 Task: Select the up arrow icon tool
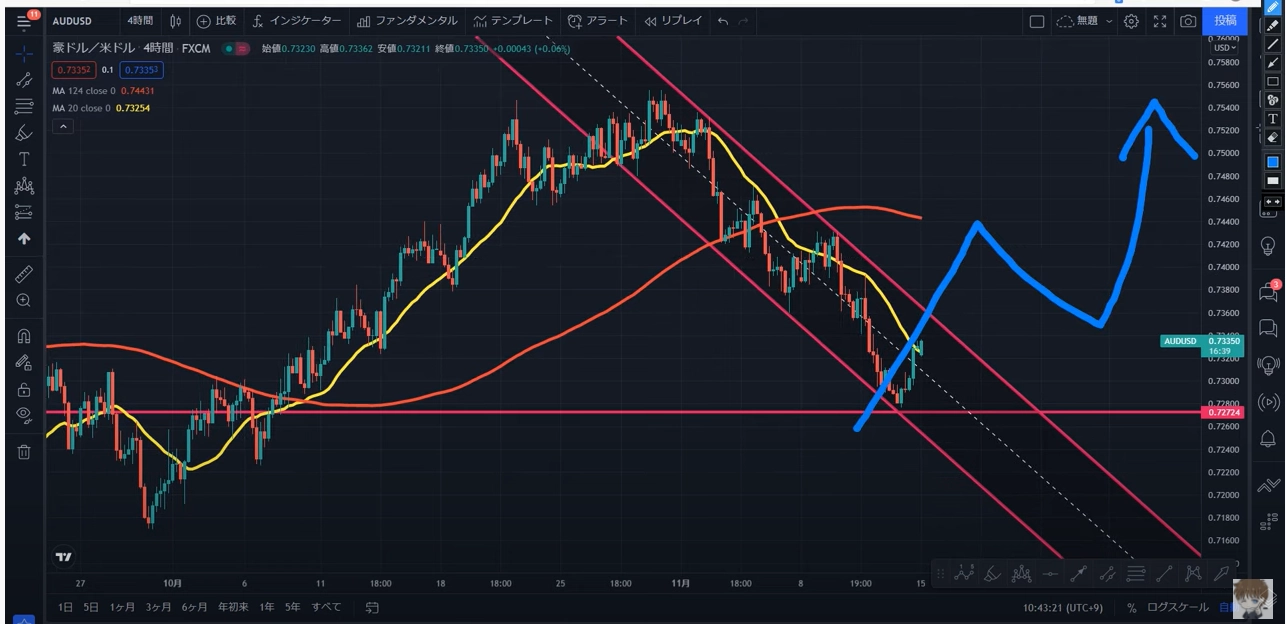click(24, 239)
